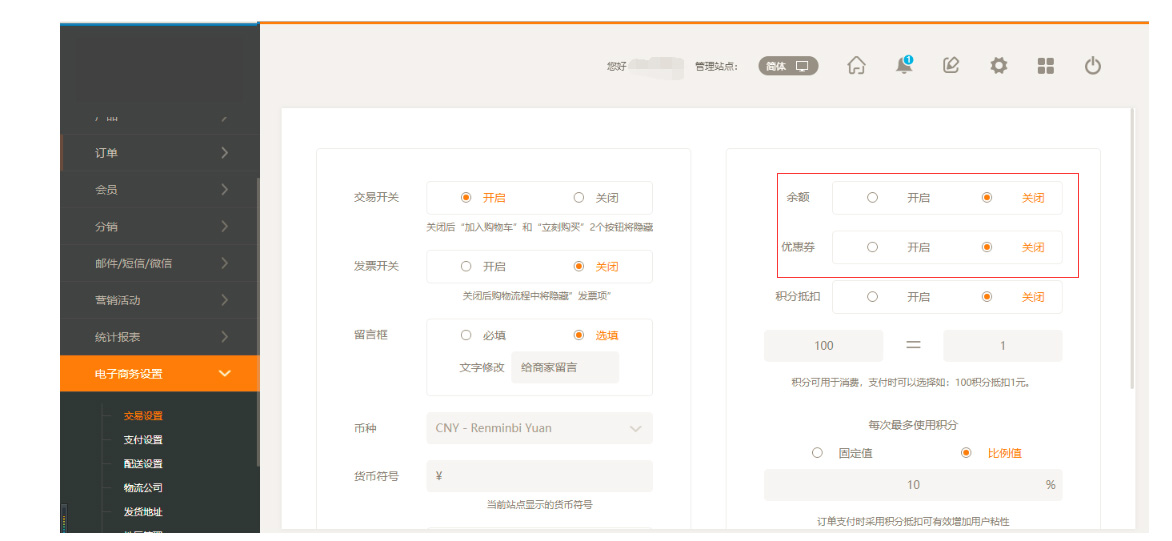This screenshot has width=1172, height=541.
Task: Open the settings gear icon
Action: click(998, 66)
